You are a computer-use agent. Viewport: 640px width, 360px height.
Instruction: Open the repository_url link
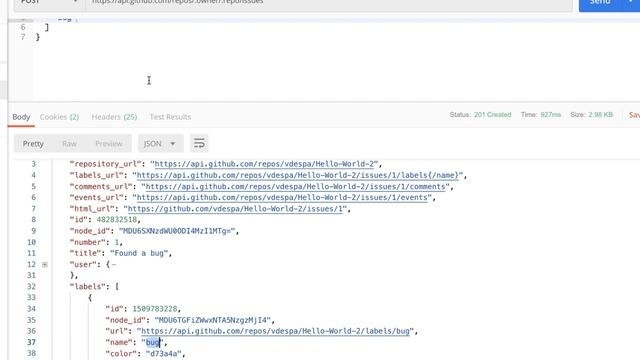point(264,164)
